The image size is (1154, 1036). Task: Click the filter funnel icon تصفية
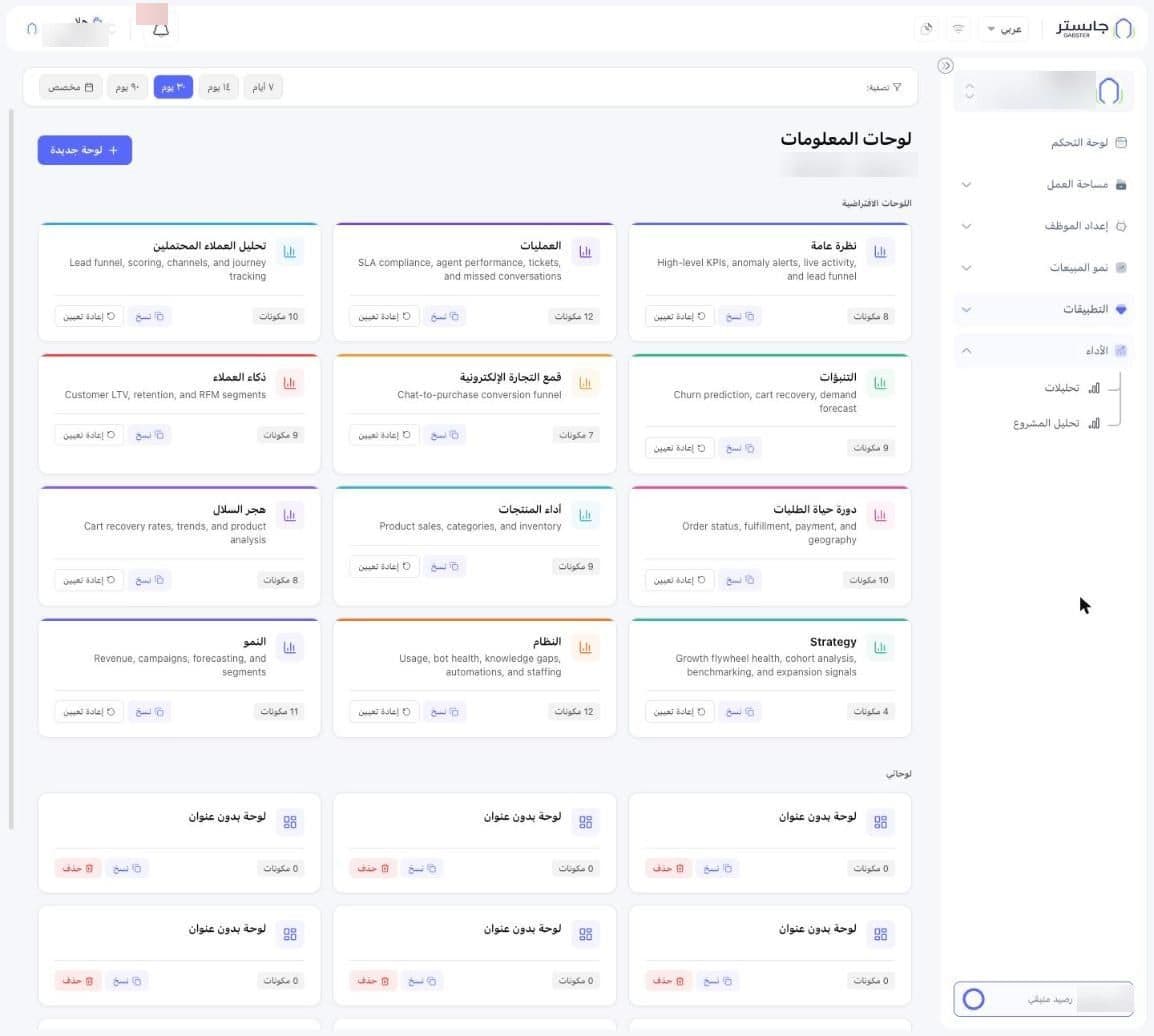pos(897,87)
